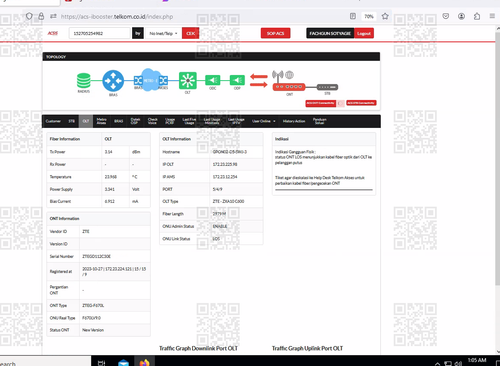Click the globe icon above ONT
The image size is (500, 366).
(289, 75)
